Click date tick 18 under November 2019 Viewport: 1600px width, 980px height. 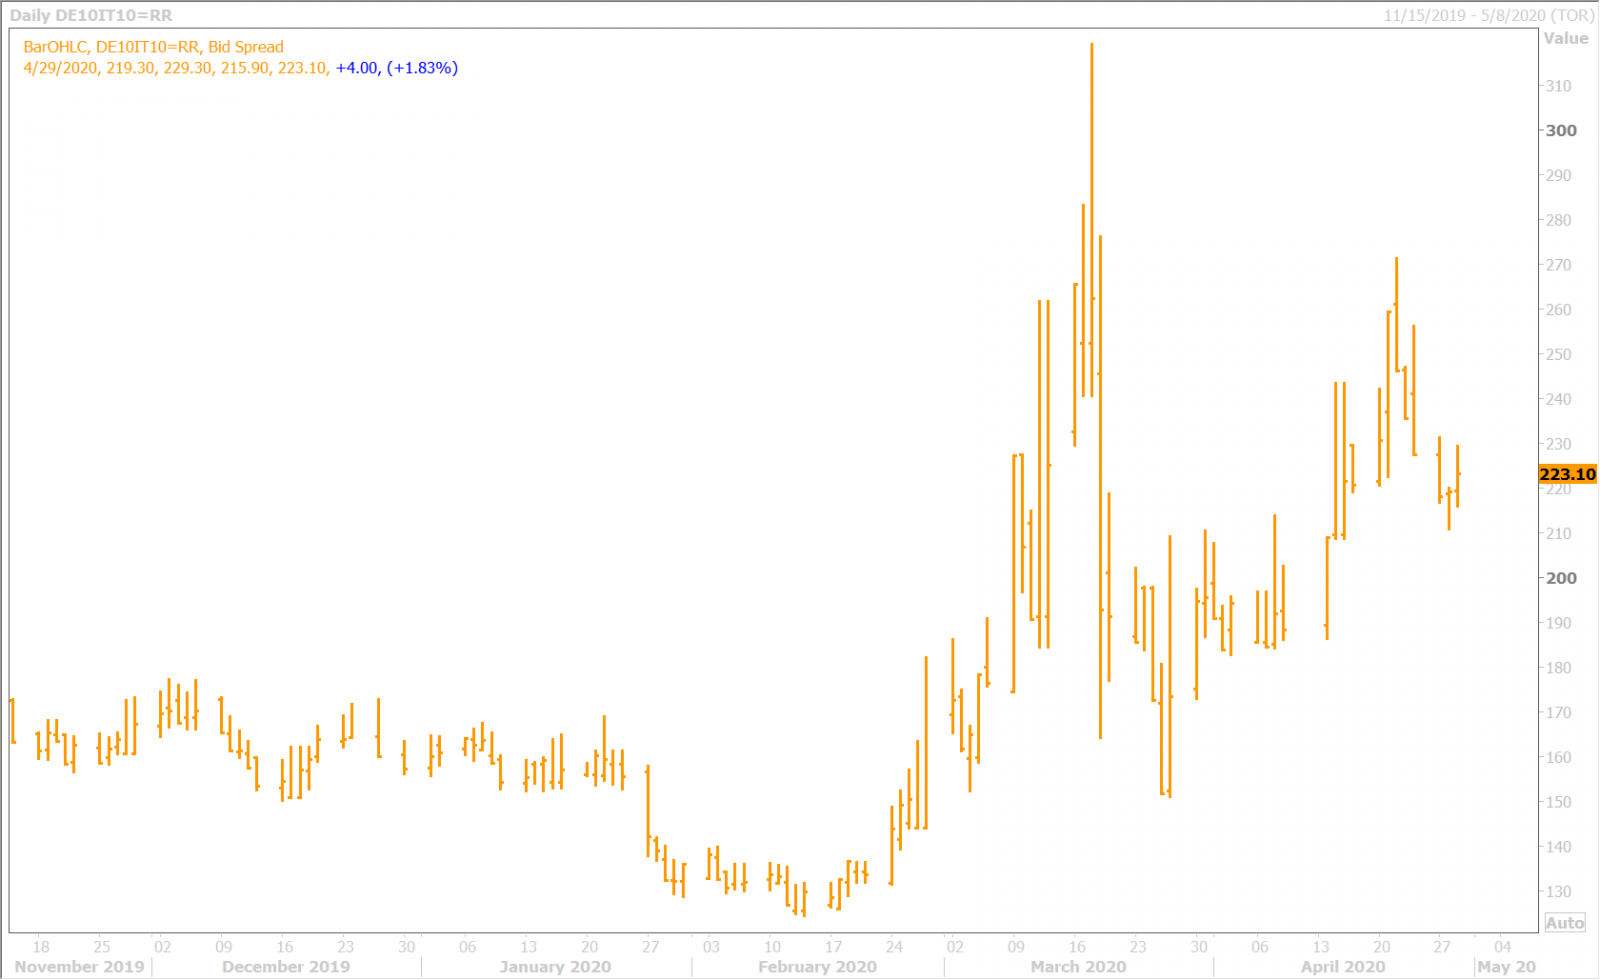coord(41,946)
